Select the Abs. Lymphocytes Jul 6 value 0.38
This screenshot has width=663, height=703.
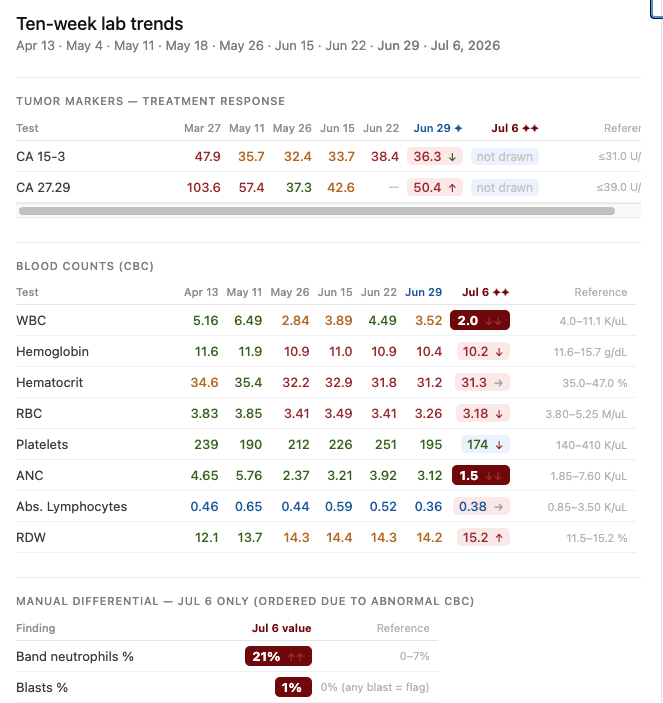(481, 507)
